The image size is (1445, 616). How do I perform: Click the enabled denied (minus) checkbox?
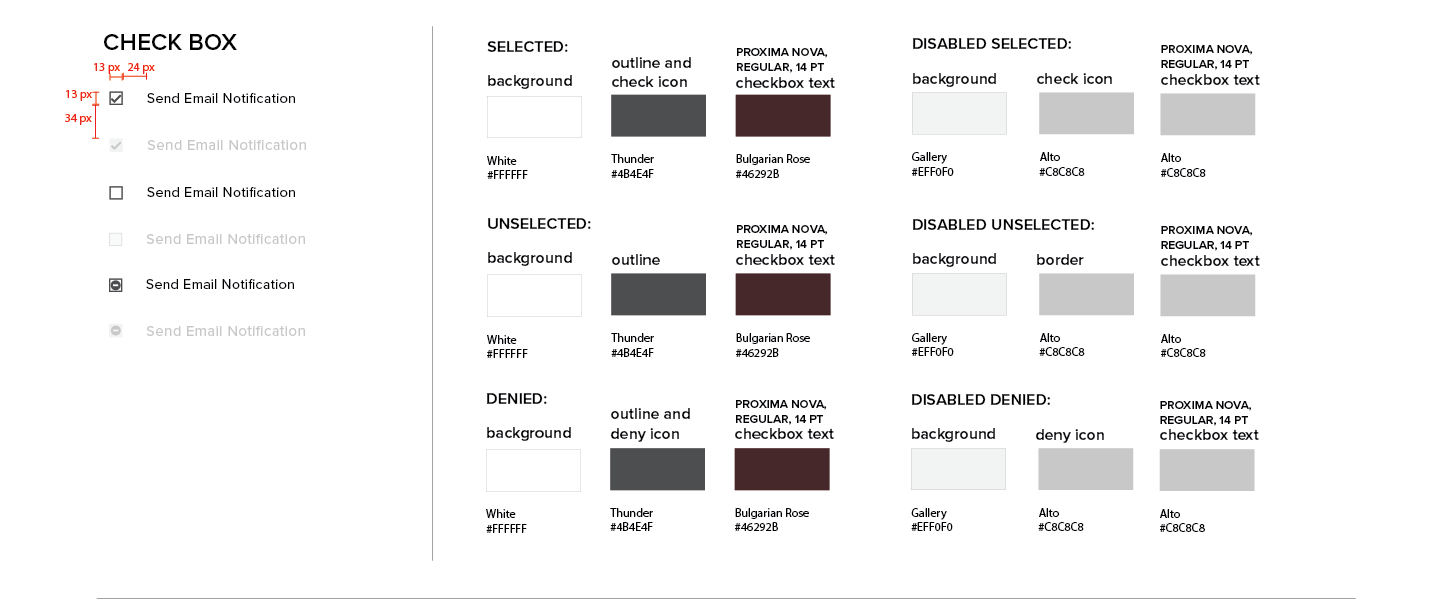[x=116, y=285]
